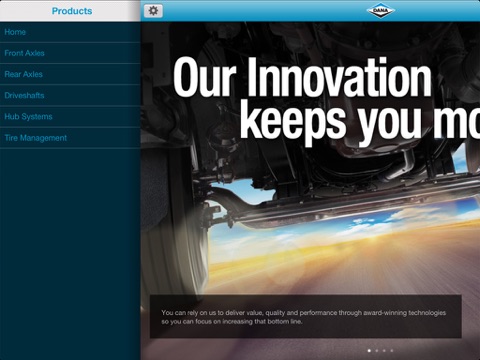
Task: Open the gear settings icon
Action: [153, 11]
